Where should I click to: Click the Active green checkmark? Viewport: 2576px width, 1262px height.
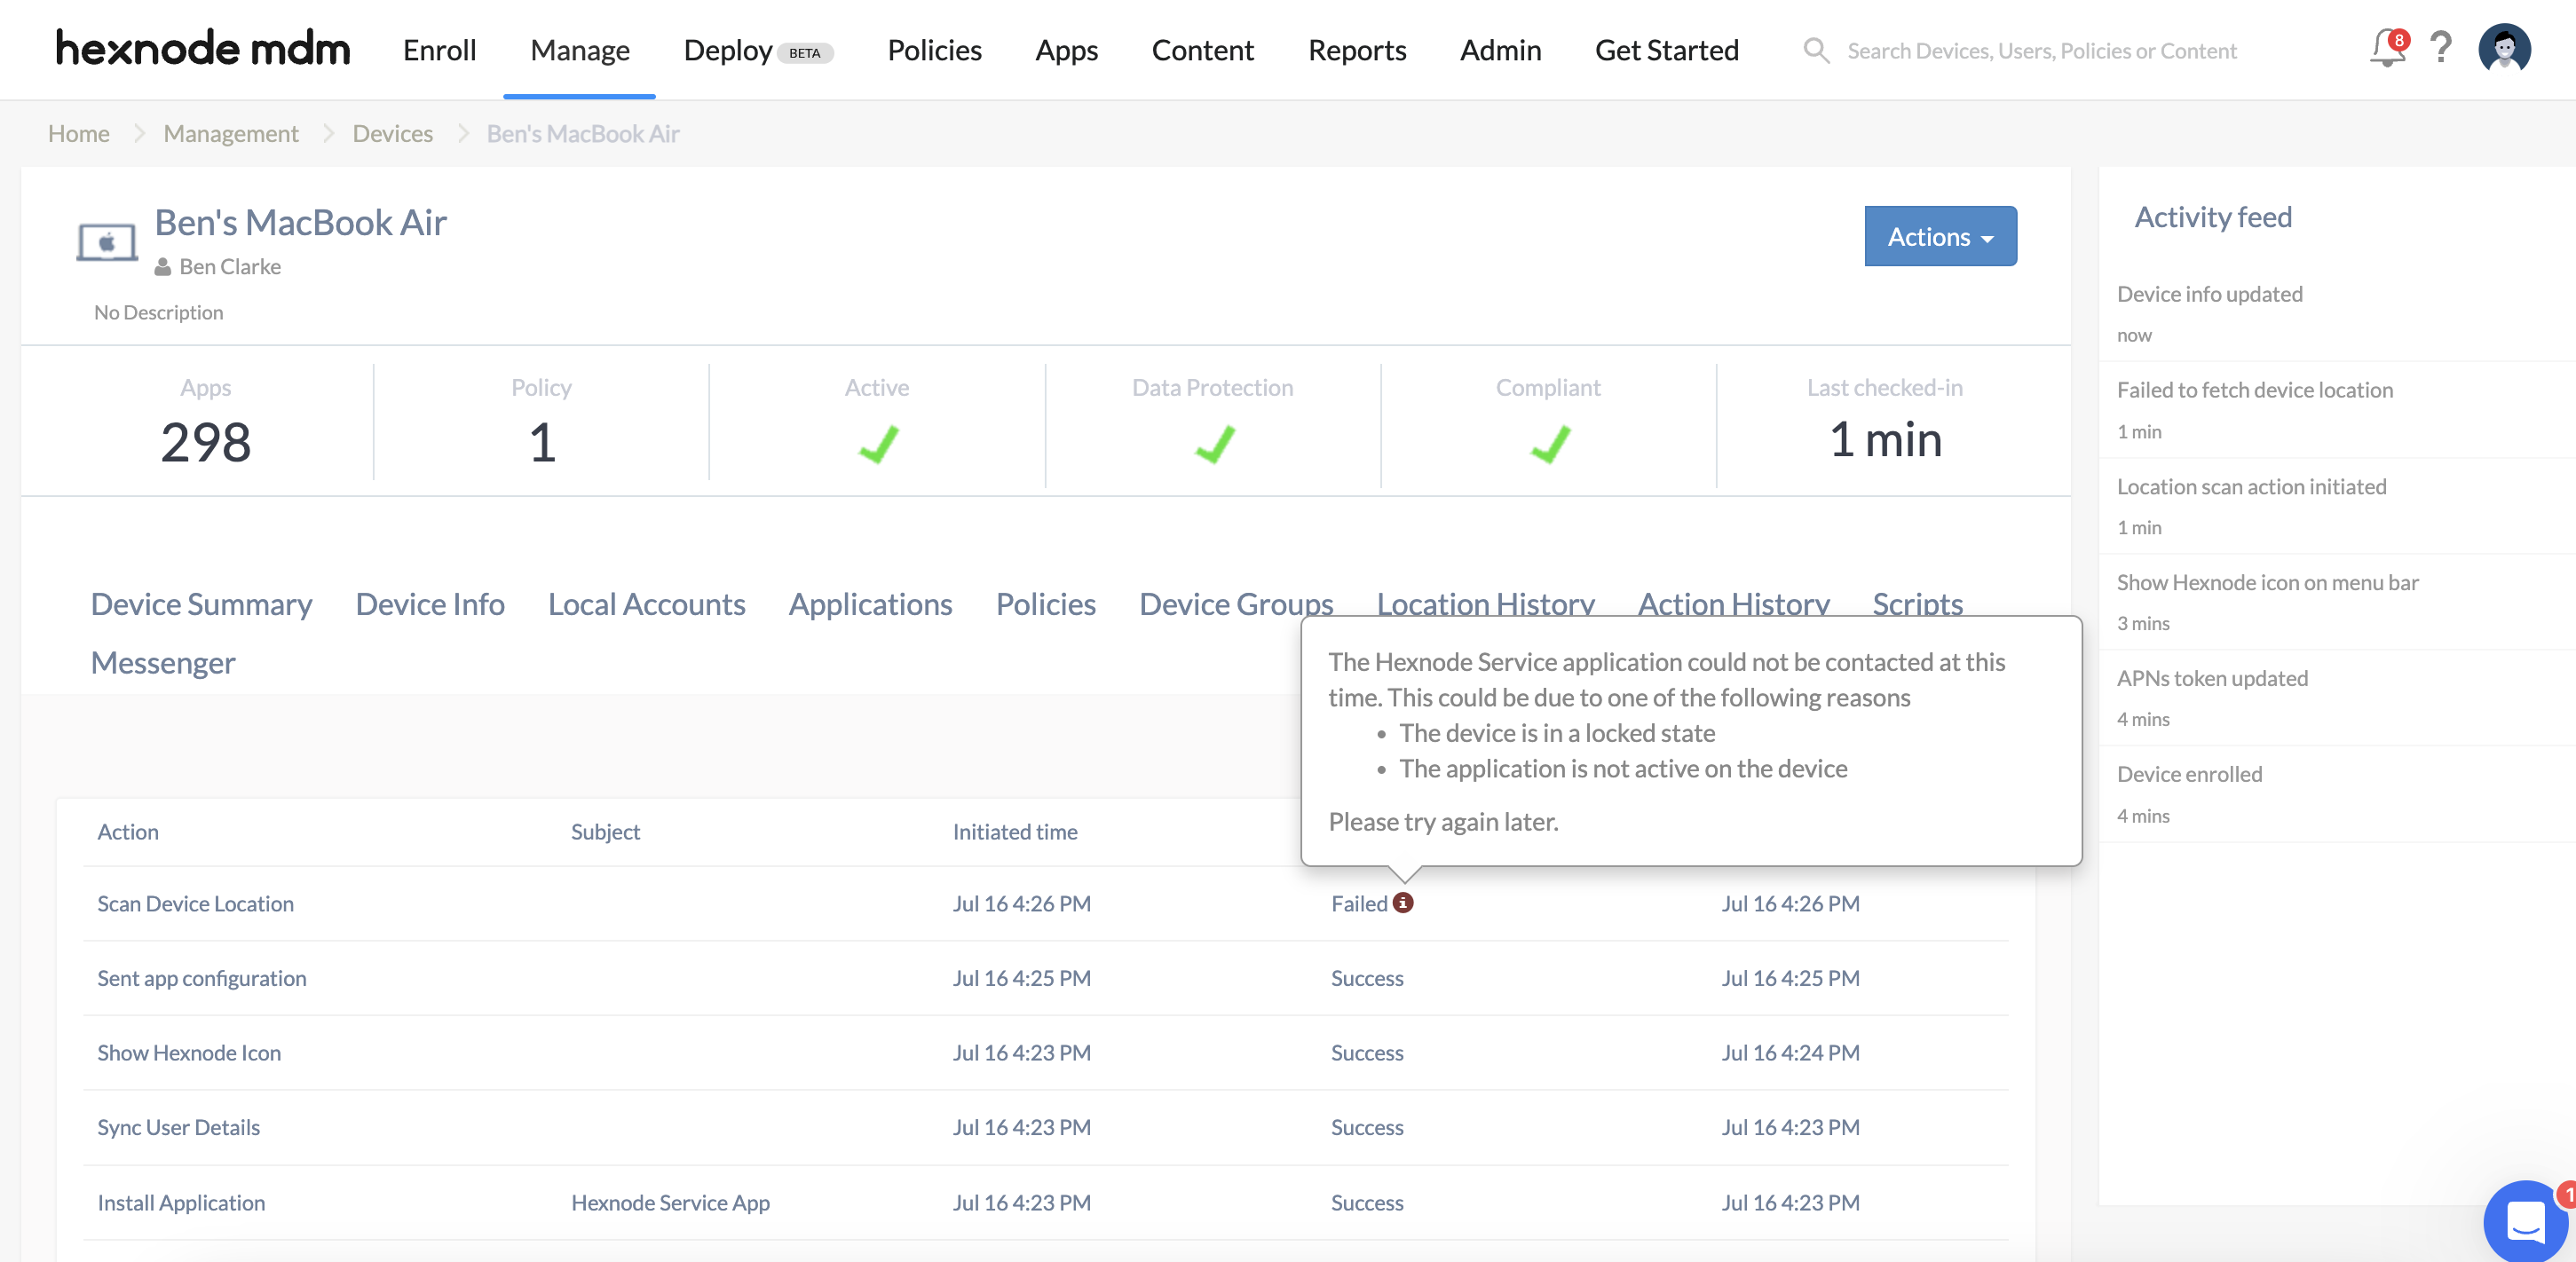tap(878, 444)
